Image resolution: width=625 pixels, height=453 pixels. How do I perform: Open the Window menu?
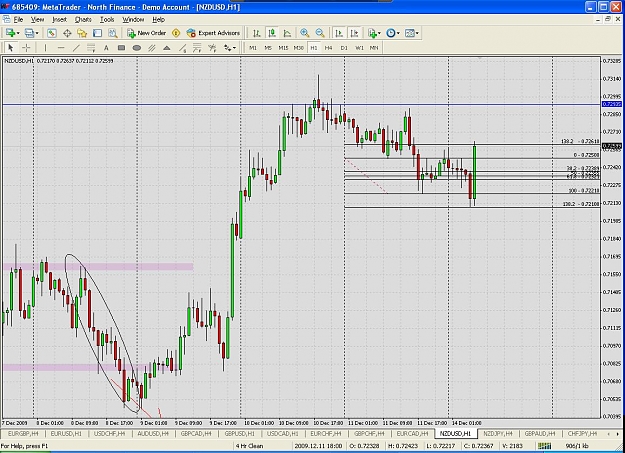point(133,19)
